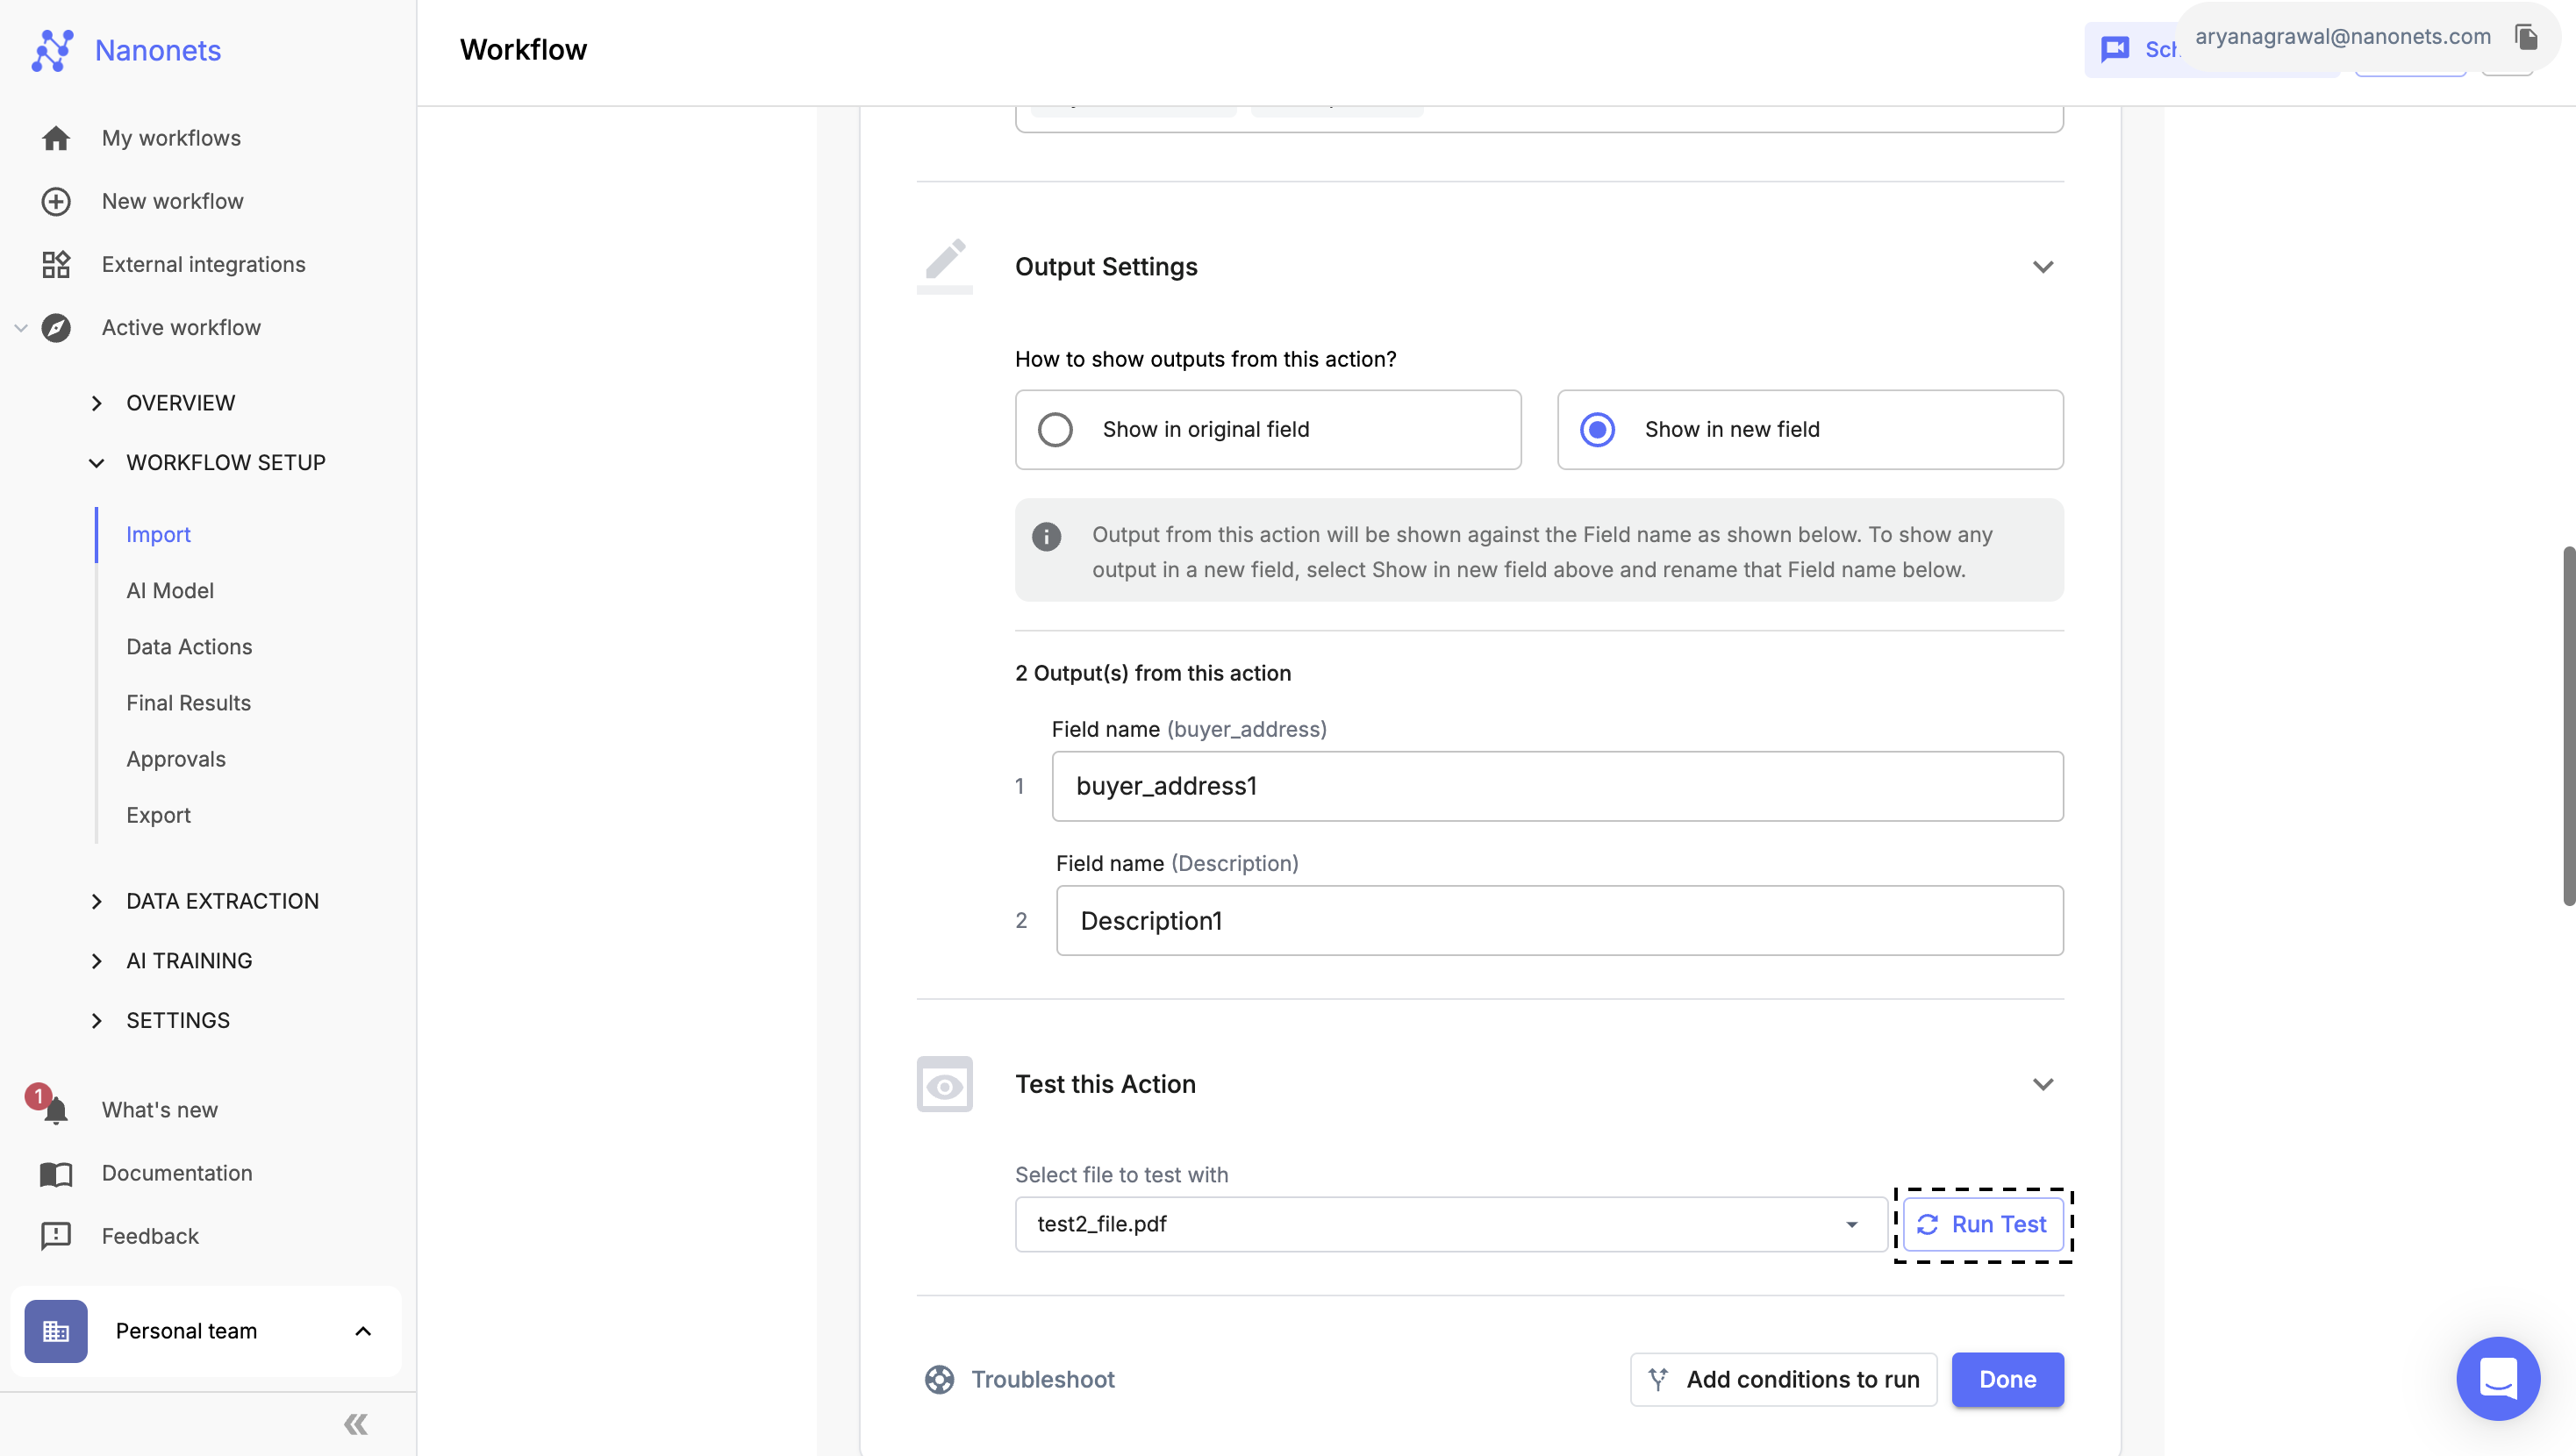Click the Nanonets brand name
Screen dimensions: 2576x1456
[x=158, y=50]
